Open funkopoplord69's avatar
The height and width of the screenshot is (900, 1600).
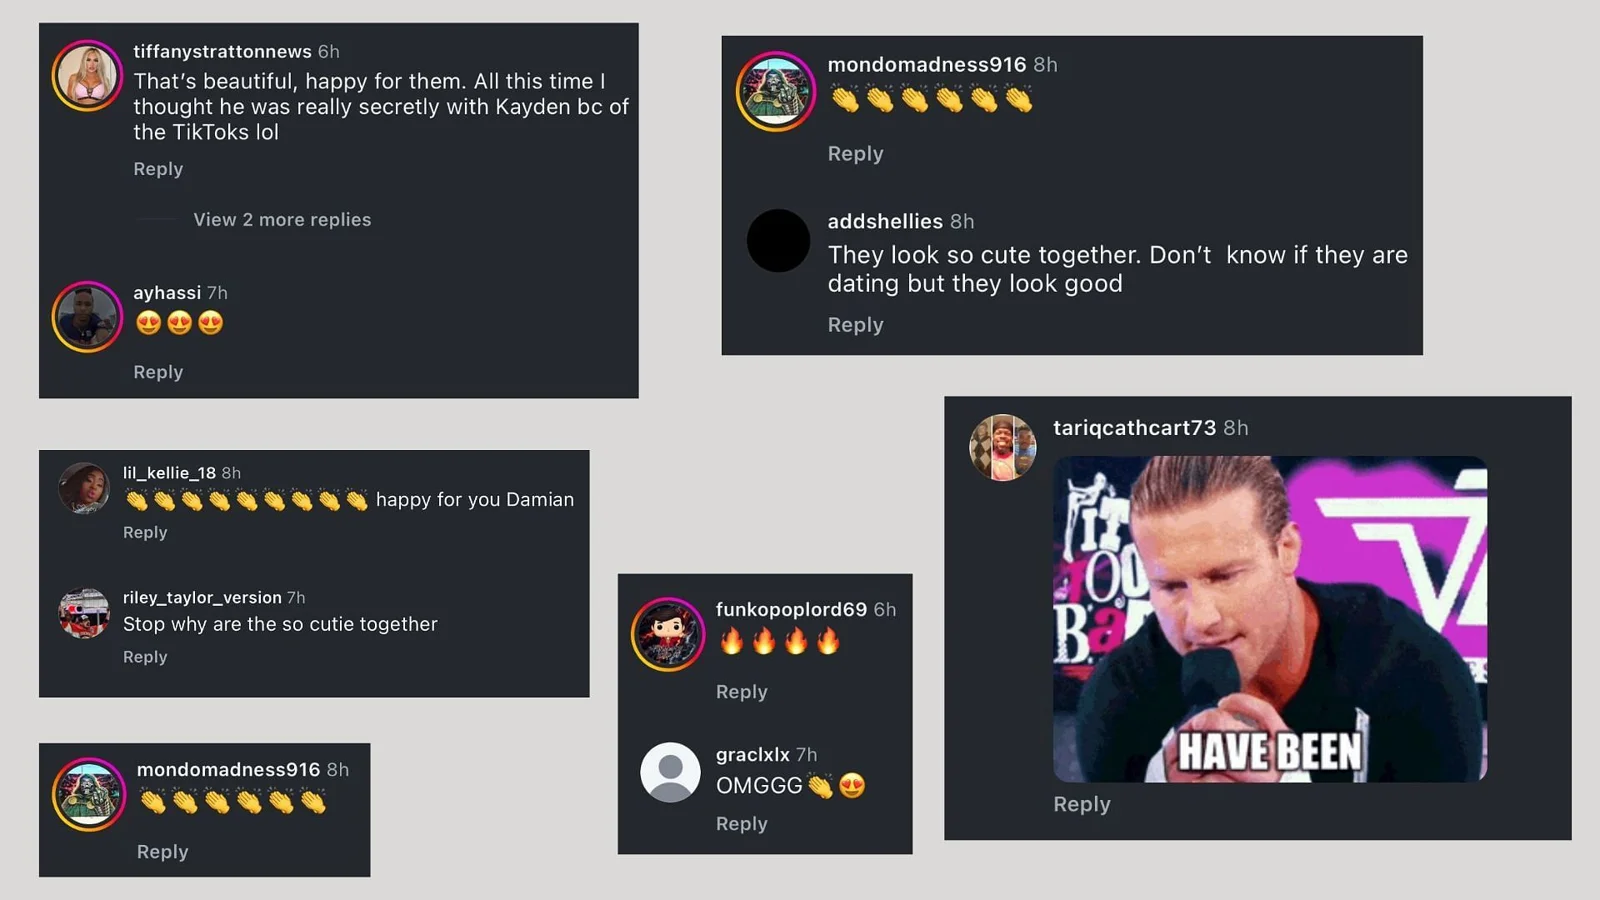(668, 634)
